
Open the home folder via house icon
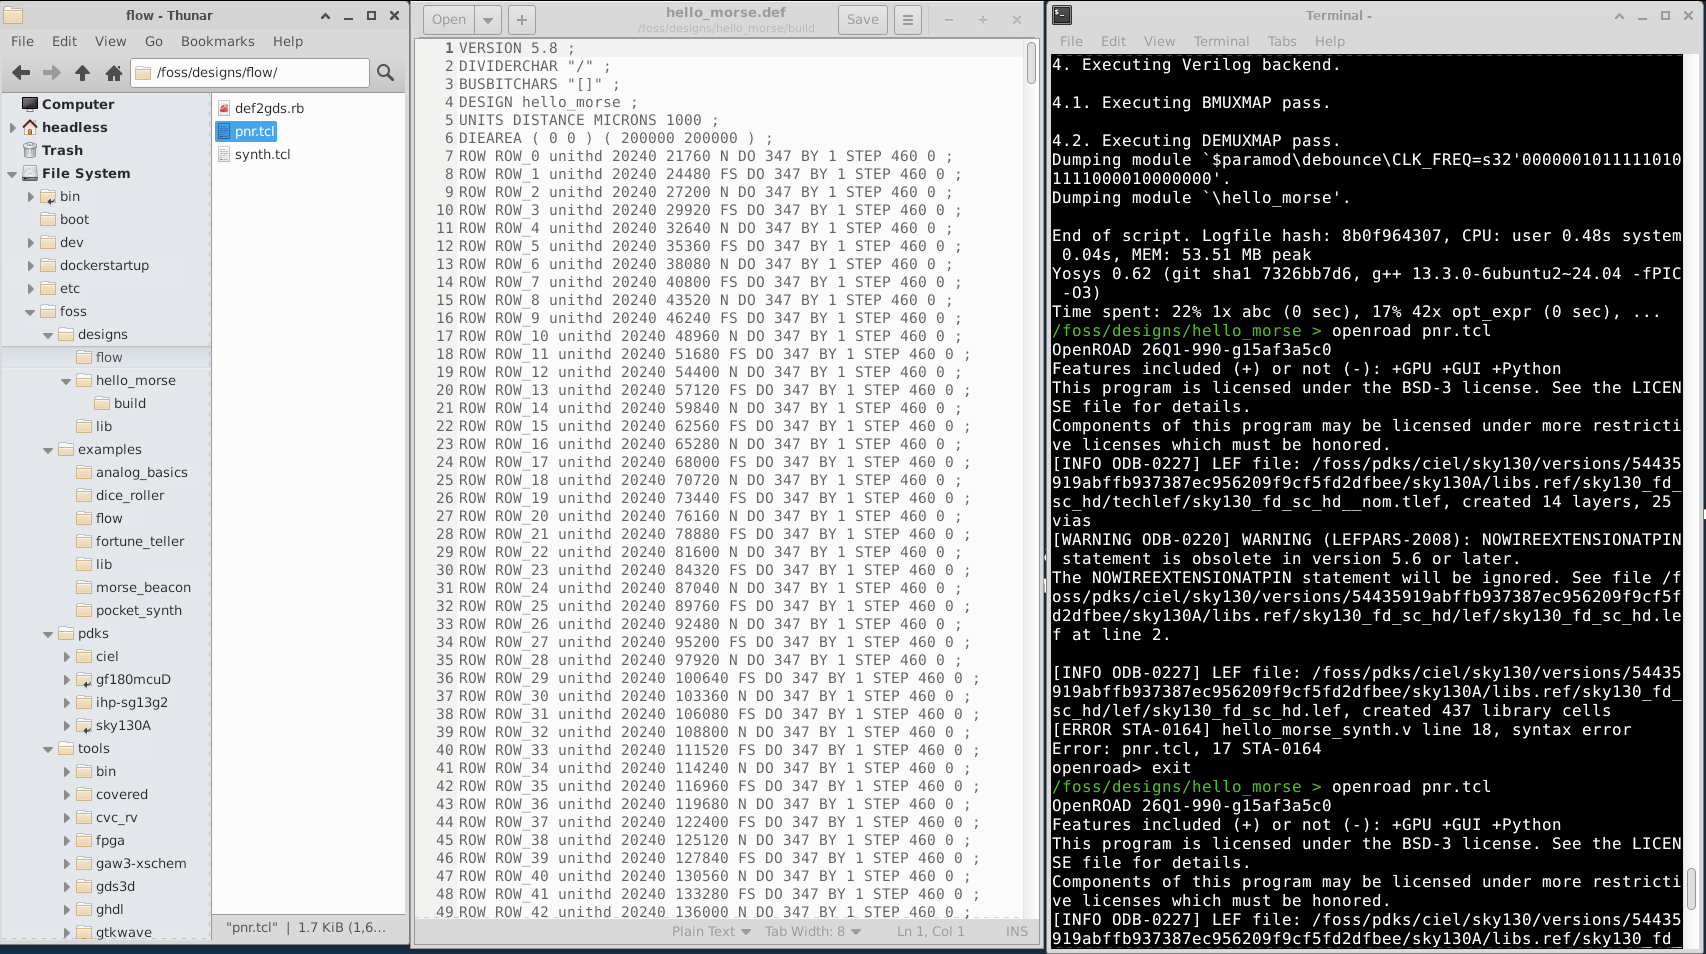tap(114, 72)
